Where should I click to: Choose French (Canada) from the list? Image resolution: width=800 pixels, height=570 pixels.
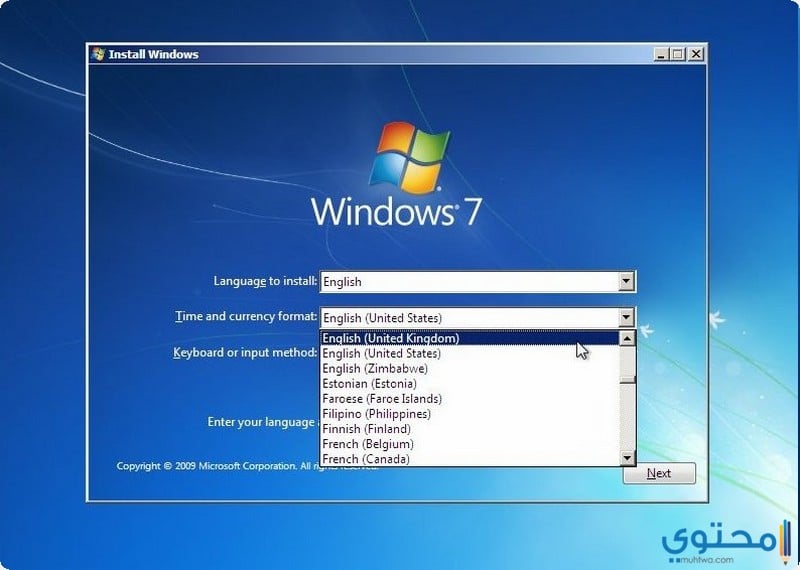pos(470,459)
